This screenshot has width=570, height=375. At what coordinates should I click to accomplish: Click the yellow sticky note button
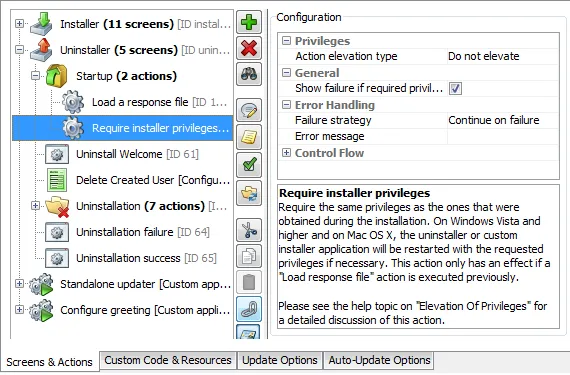pyautogui.click(x=249, y=137)
